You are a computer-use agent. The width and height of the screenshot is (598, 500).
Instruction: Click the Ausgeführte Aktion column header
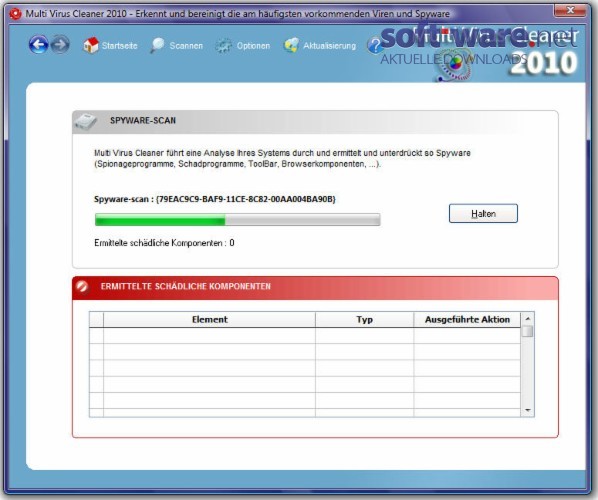click(x=467, y=320)
